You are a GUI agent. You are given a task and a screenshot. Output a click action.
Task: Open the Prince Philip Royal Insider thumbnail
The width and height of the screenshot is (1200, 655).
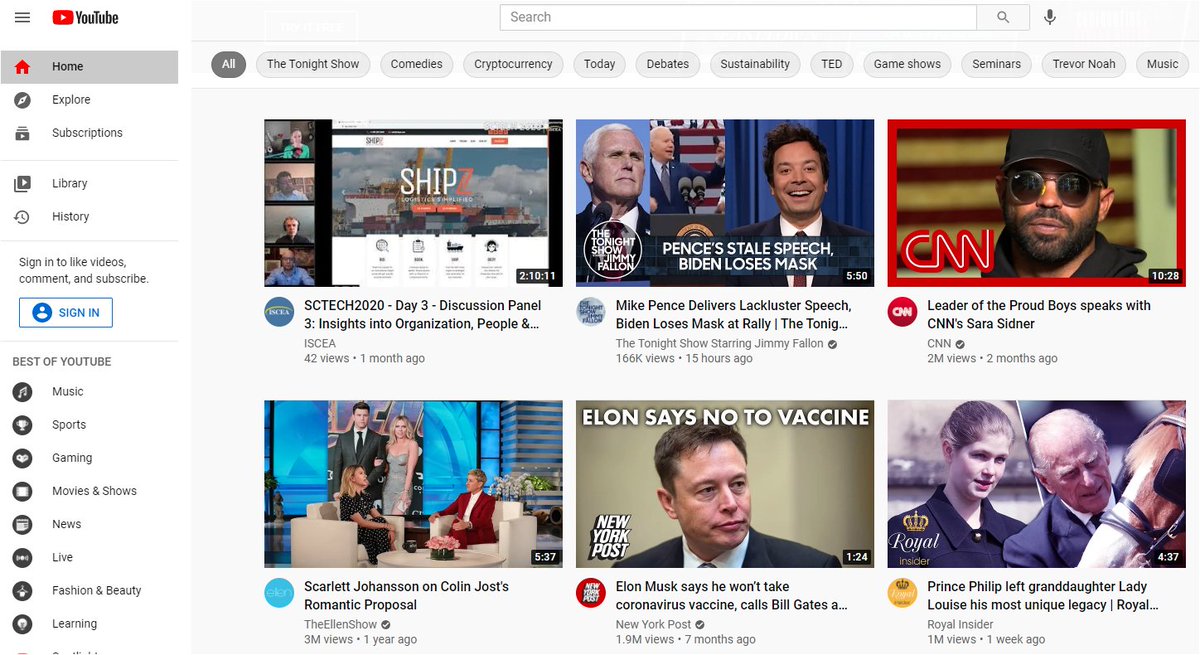[x=1037, y=484]
